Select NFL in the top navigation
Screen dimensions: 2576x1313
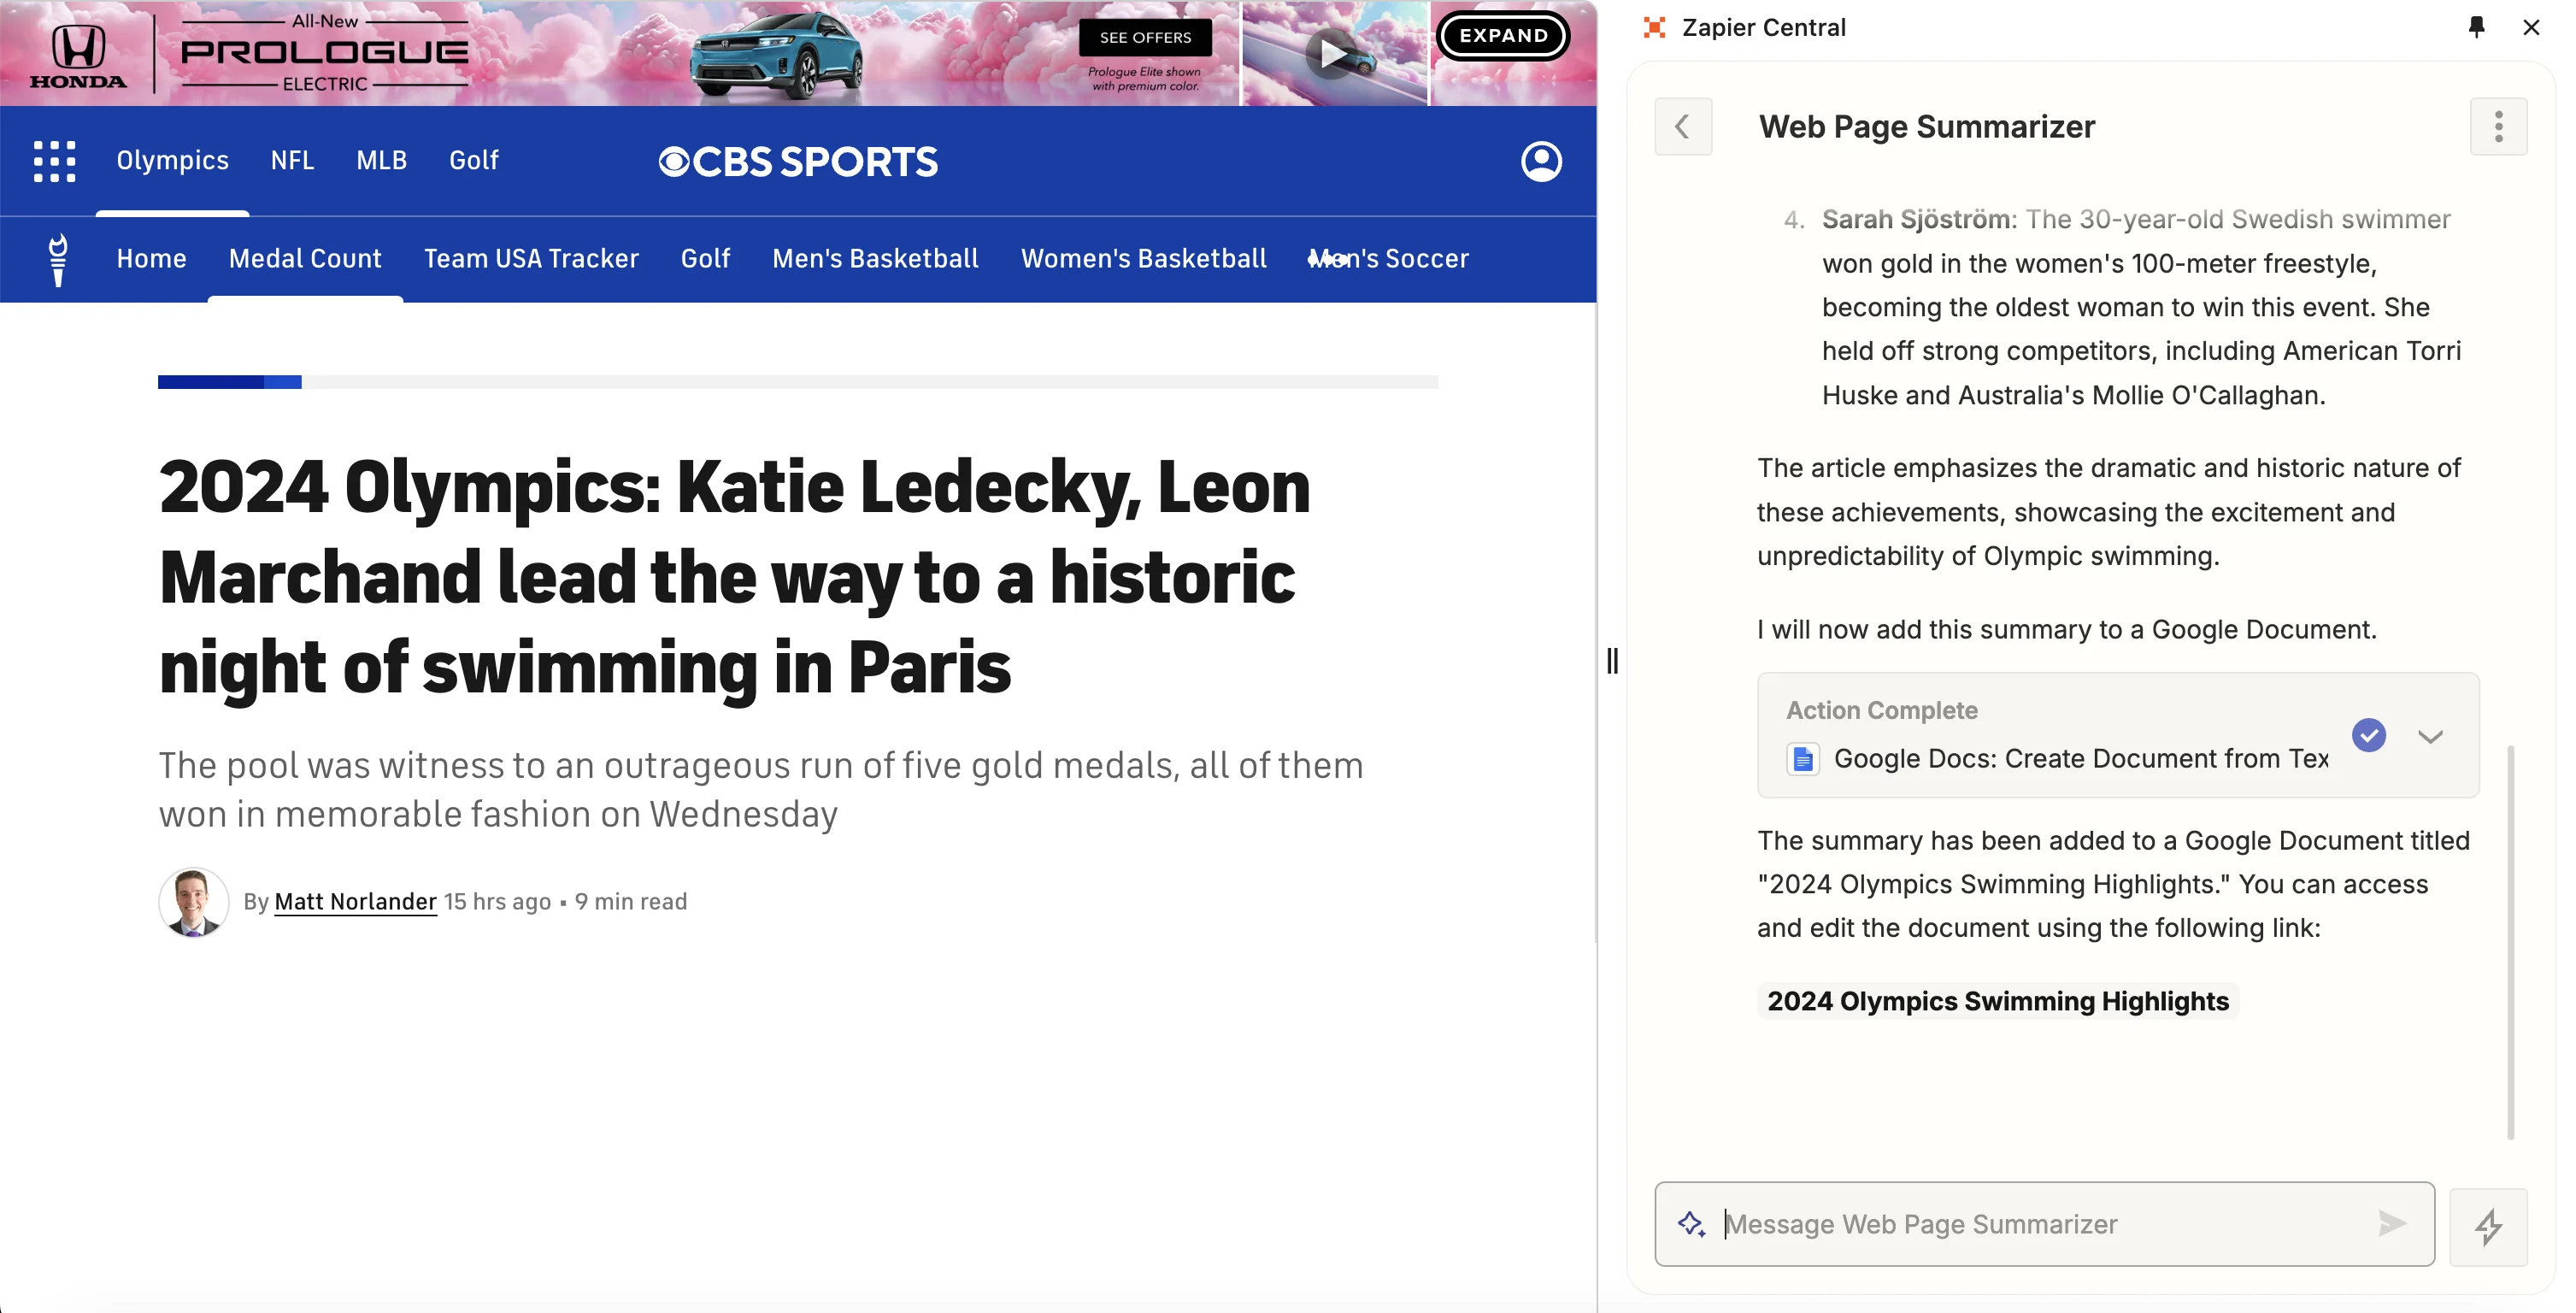[x=292, y=161]
